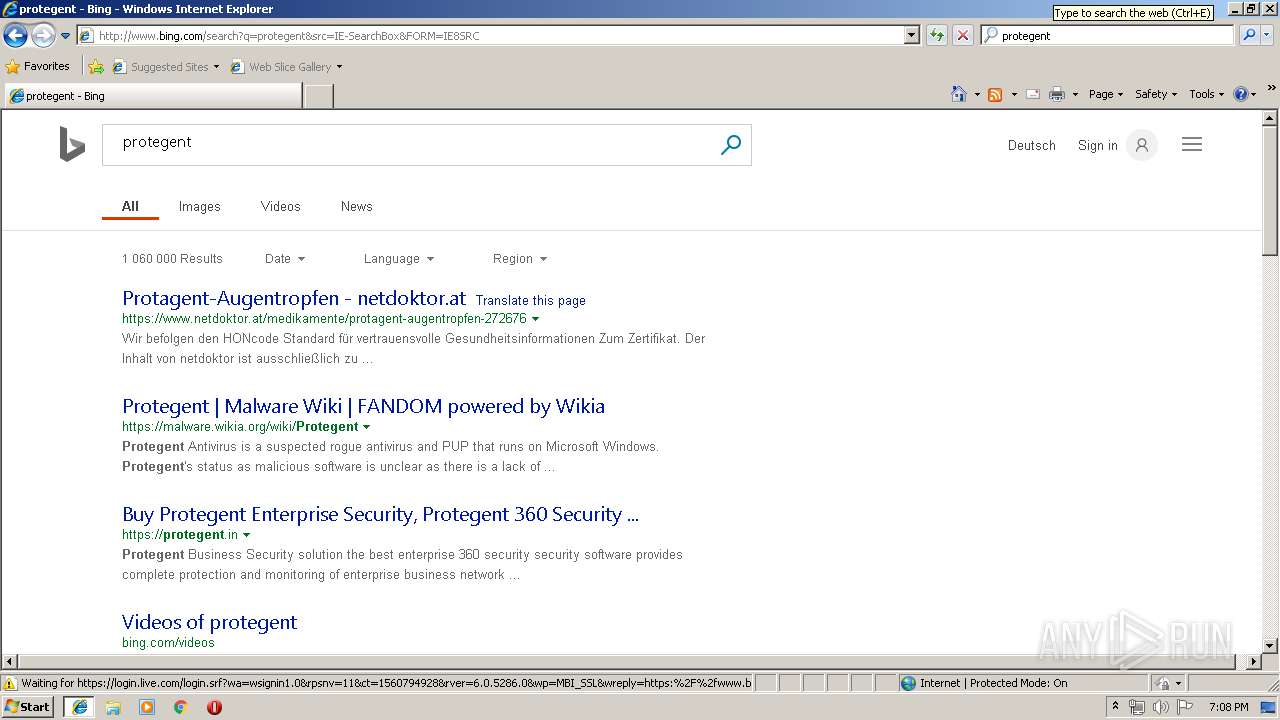Open the Windows Media Player taskbar icon
The width and height of the screenshot is (1280, 720).
click(147, 707)
